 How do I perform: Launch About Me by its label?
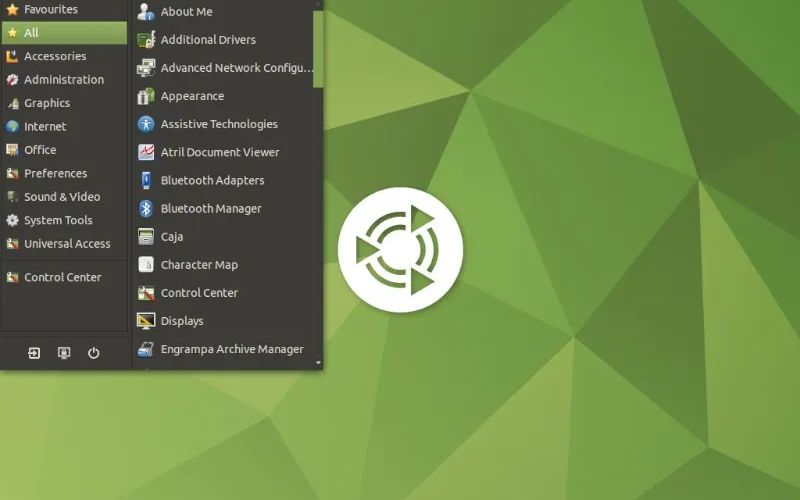(186, 11)
